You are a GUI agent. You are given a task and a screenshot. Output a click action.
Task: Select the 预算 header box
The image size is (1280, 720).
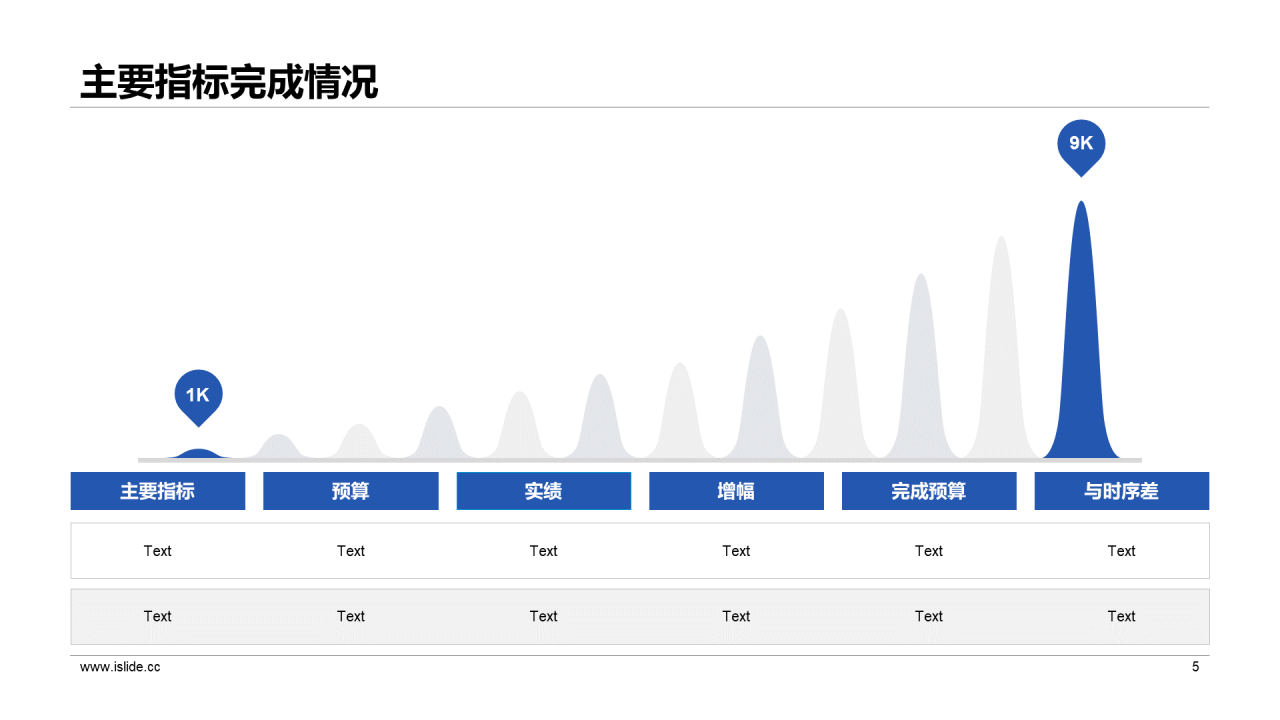pos(351,491)
